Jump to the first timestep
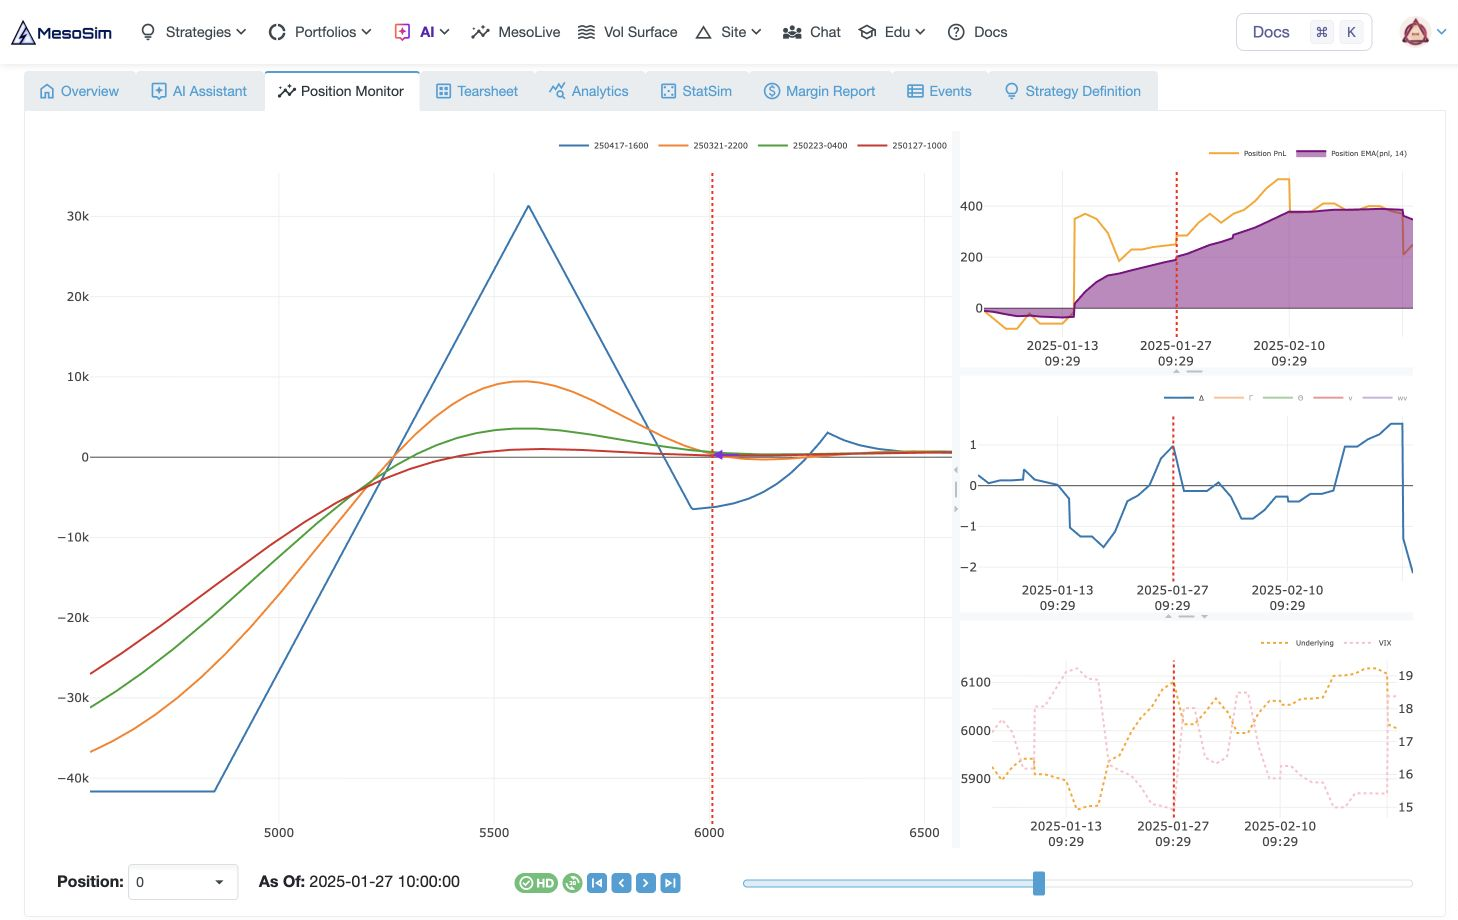Image resolution: width=1458 pixels, height=920 pixels. (597, 883)
